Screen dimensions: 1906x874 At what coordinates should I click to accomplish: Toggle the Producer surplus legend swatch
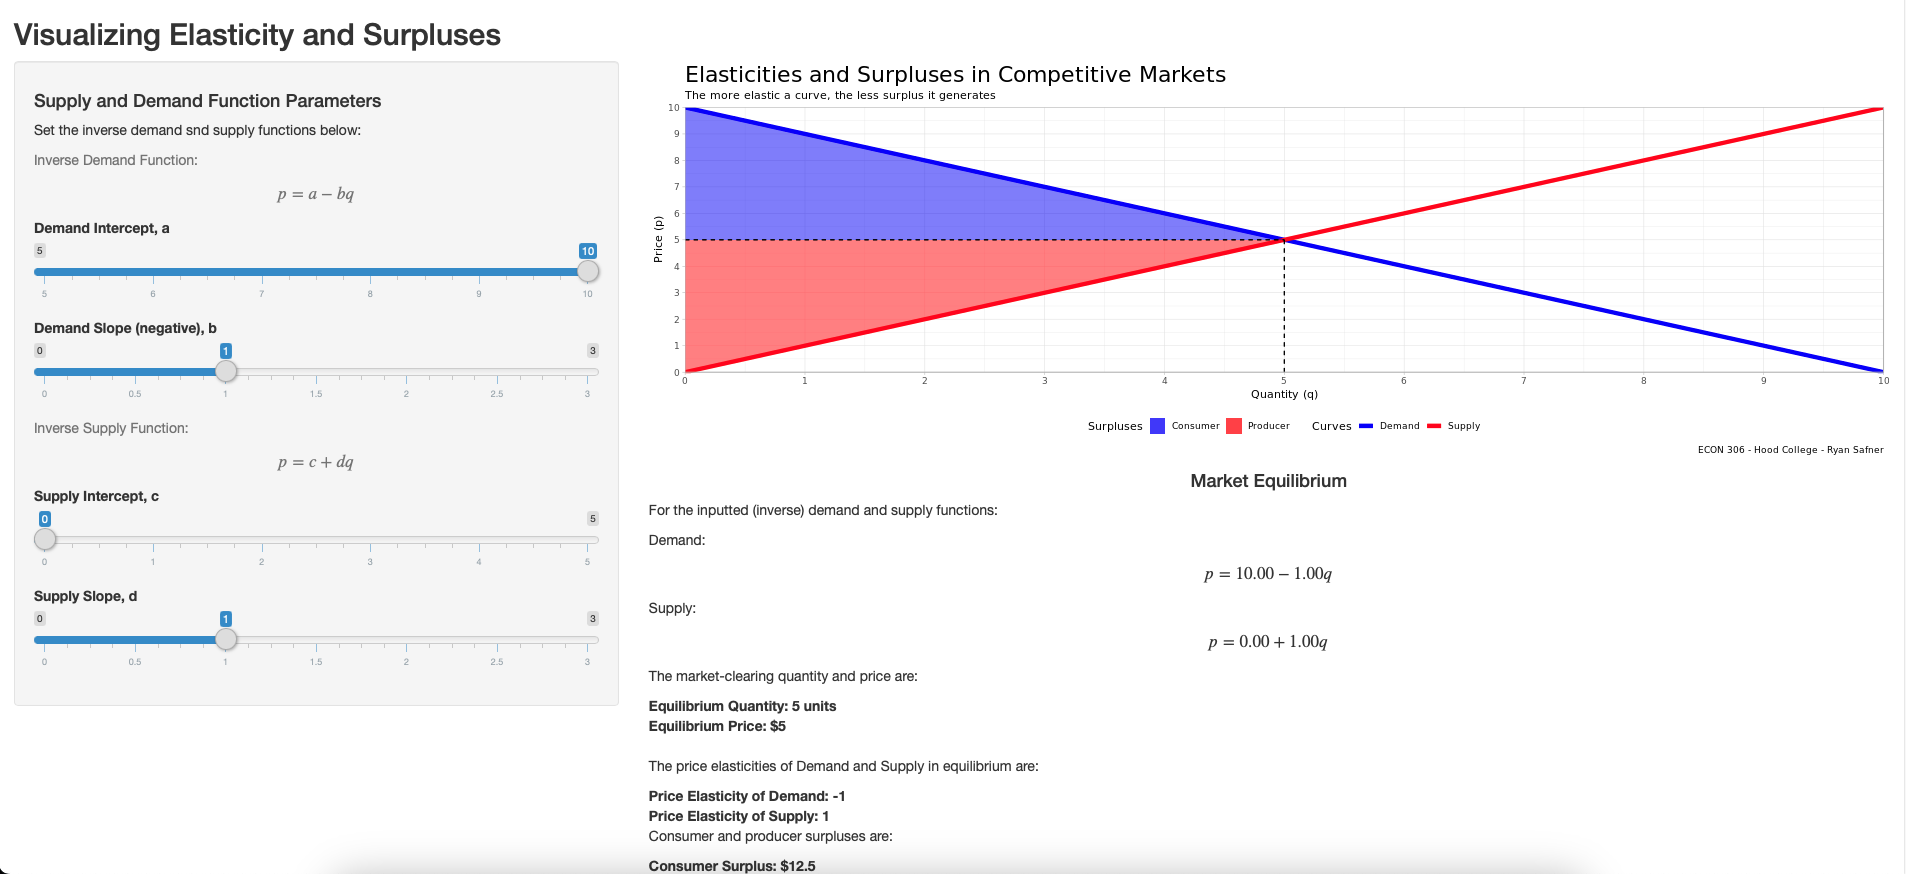point(1234,426)
